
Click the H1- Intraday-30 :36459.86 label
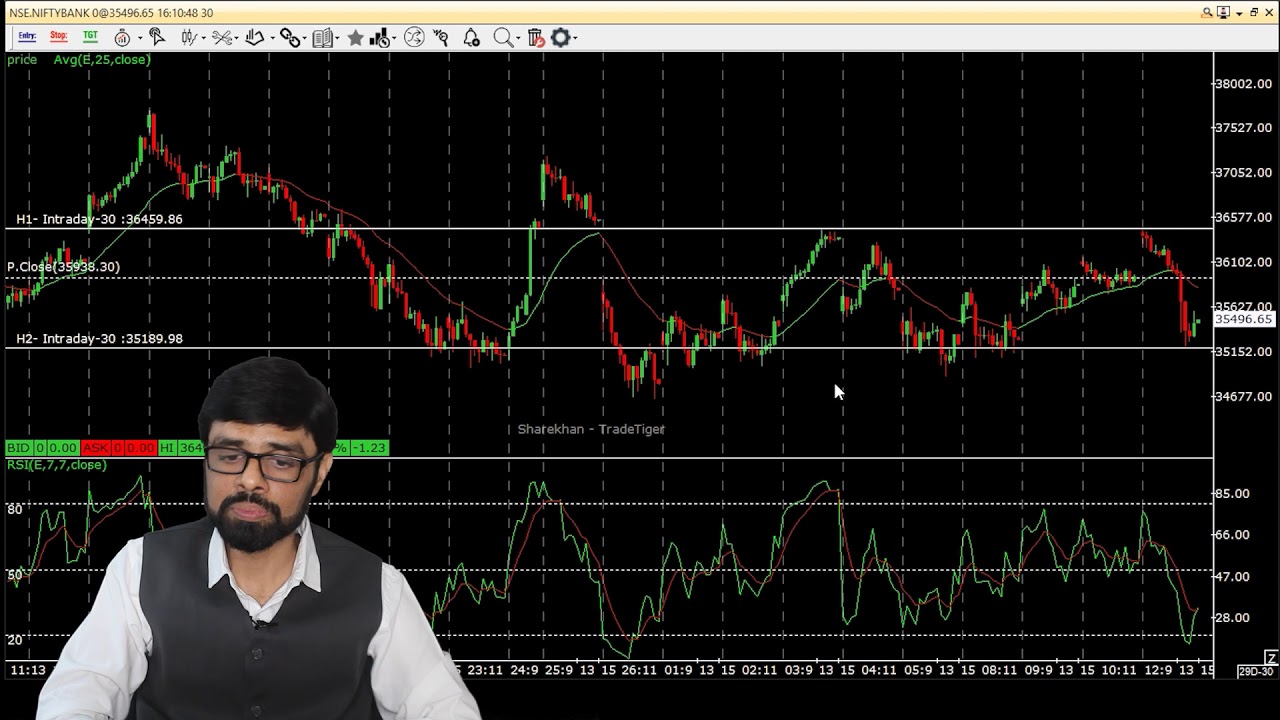click(x=99, y=219)
